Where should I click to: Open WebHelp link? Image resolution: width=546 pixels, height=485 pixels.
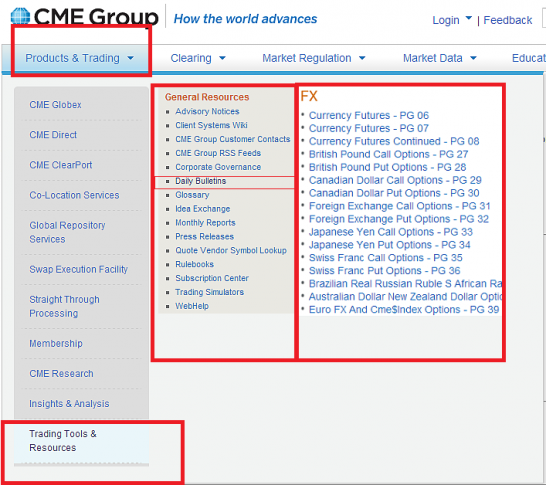click(x=192, y=306)
